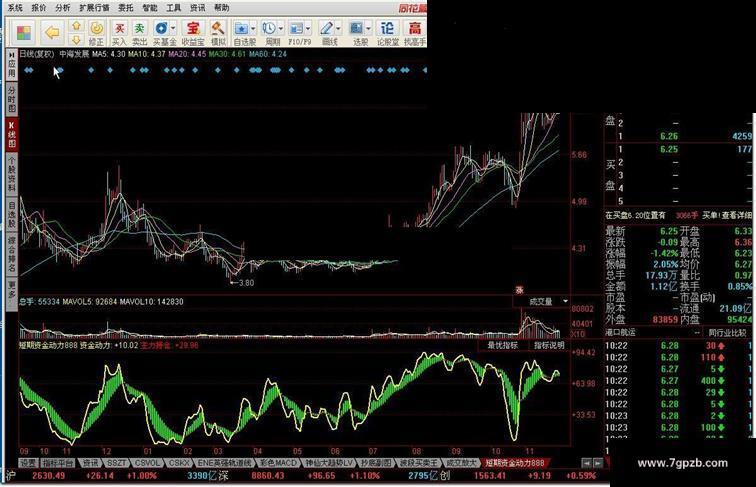Screen dimensions: 756x487
Task: Select the 综合排名 sidebar tab
Action: point(12,254)
